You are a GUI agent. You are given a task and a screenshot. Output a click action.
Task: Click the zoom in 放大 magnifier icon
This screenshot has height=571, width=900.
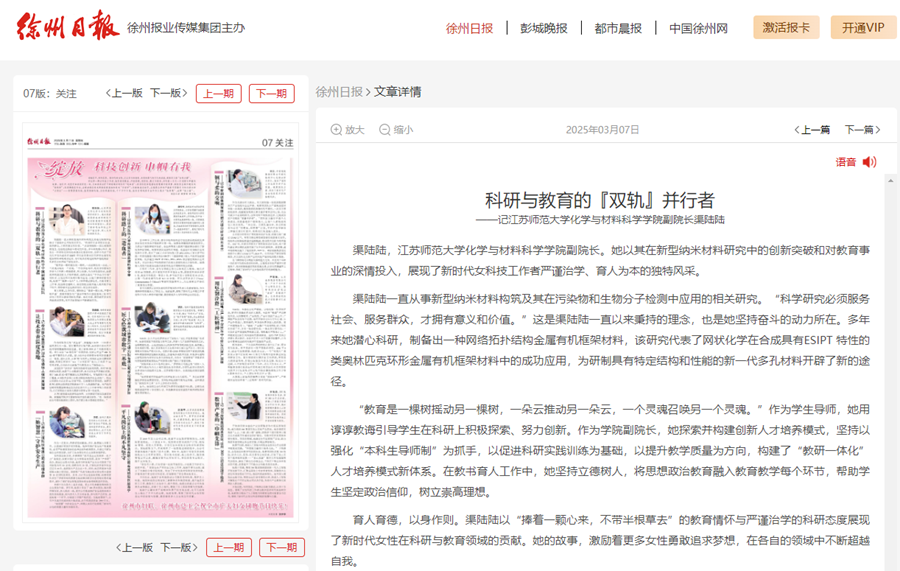337,130
